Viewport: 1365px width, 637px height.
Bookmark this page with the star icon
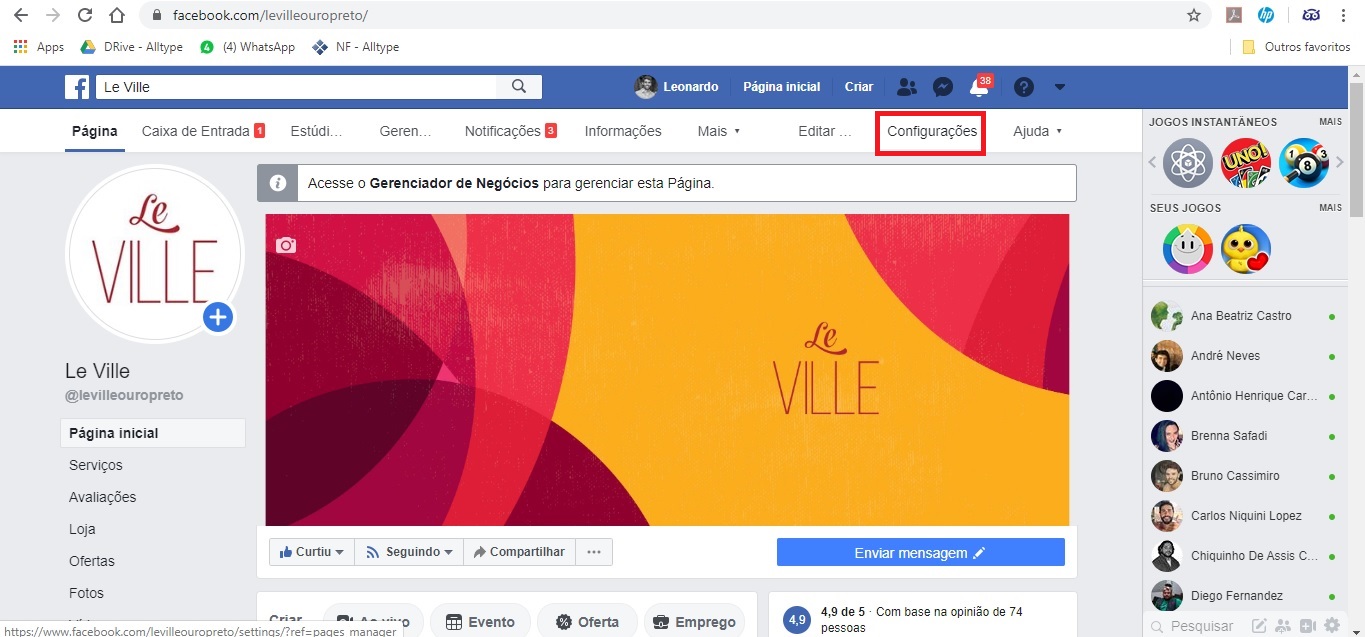coord(1193,15)
